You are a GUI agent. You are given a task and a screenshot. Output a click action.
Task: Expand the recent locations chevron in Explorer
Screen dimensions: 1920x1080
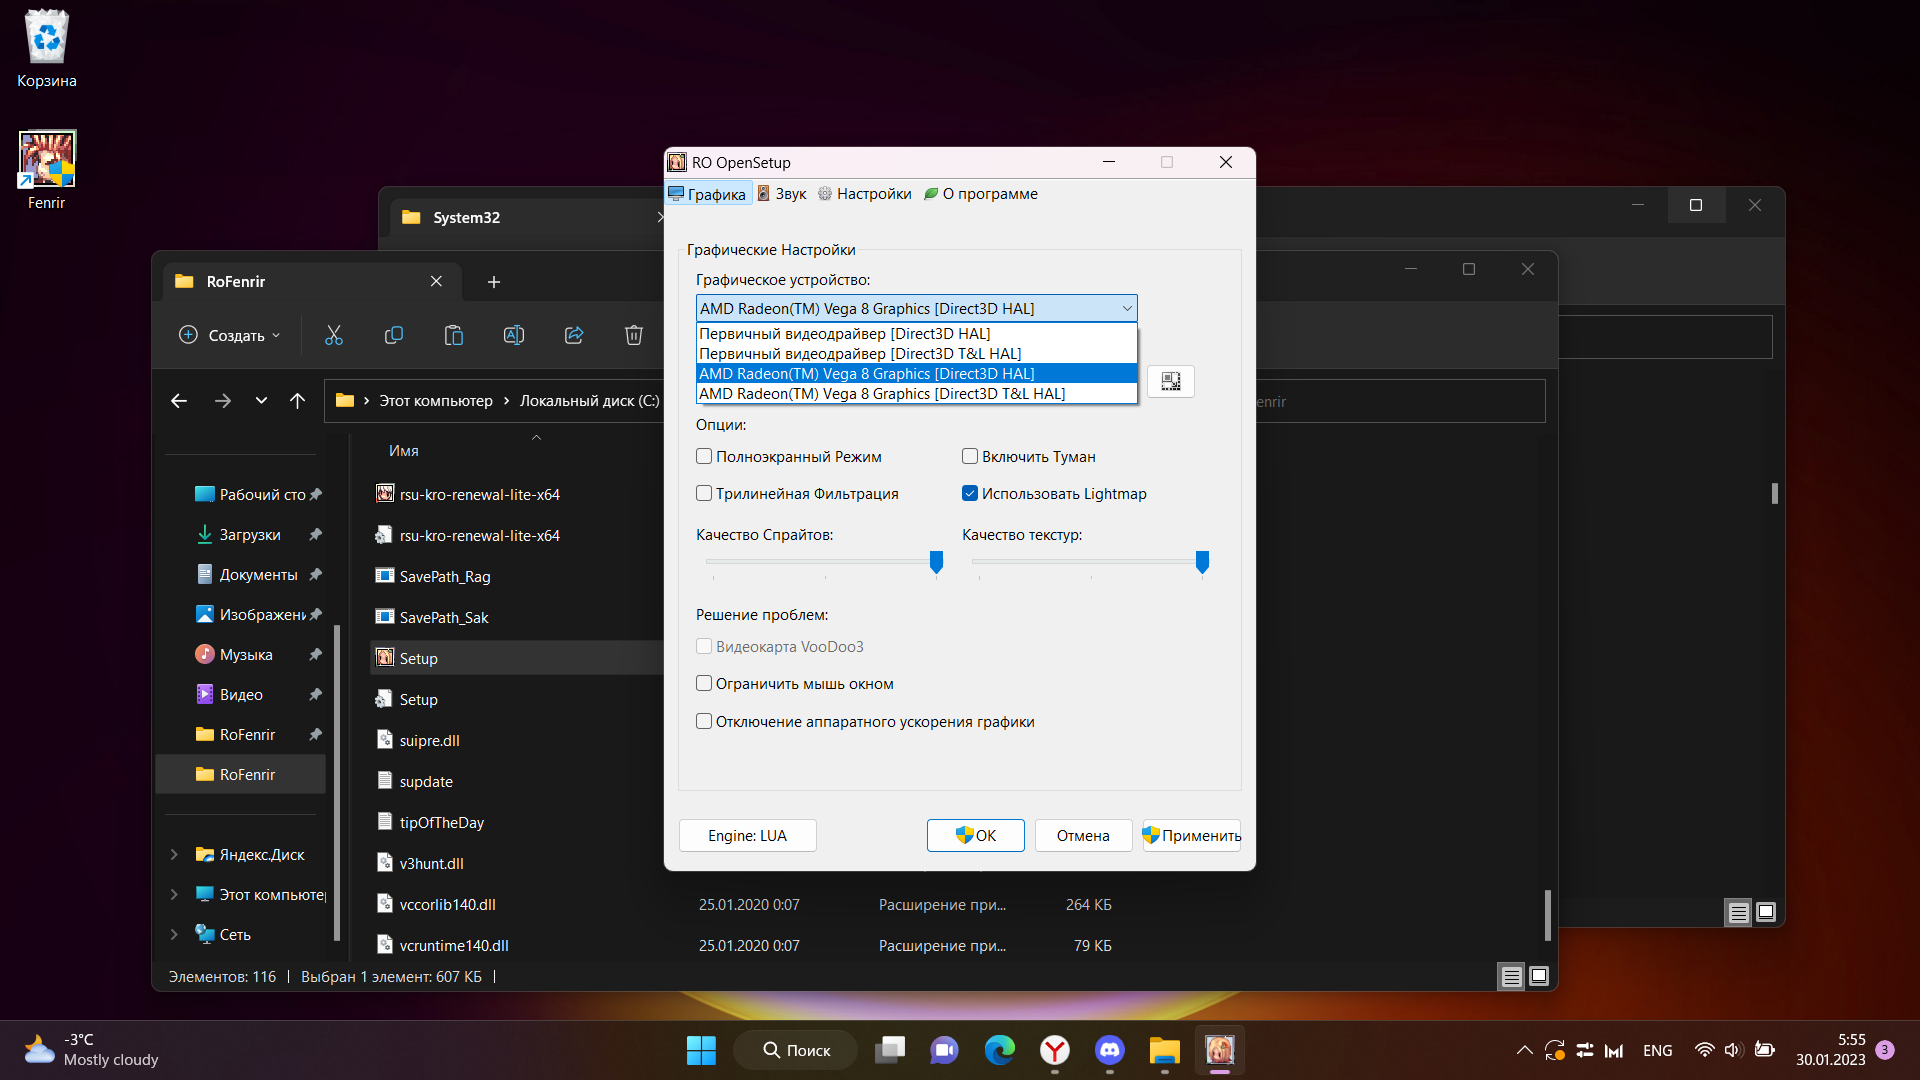point(261,401)
